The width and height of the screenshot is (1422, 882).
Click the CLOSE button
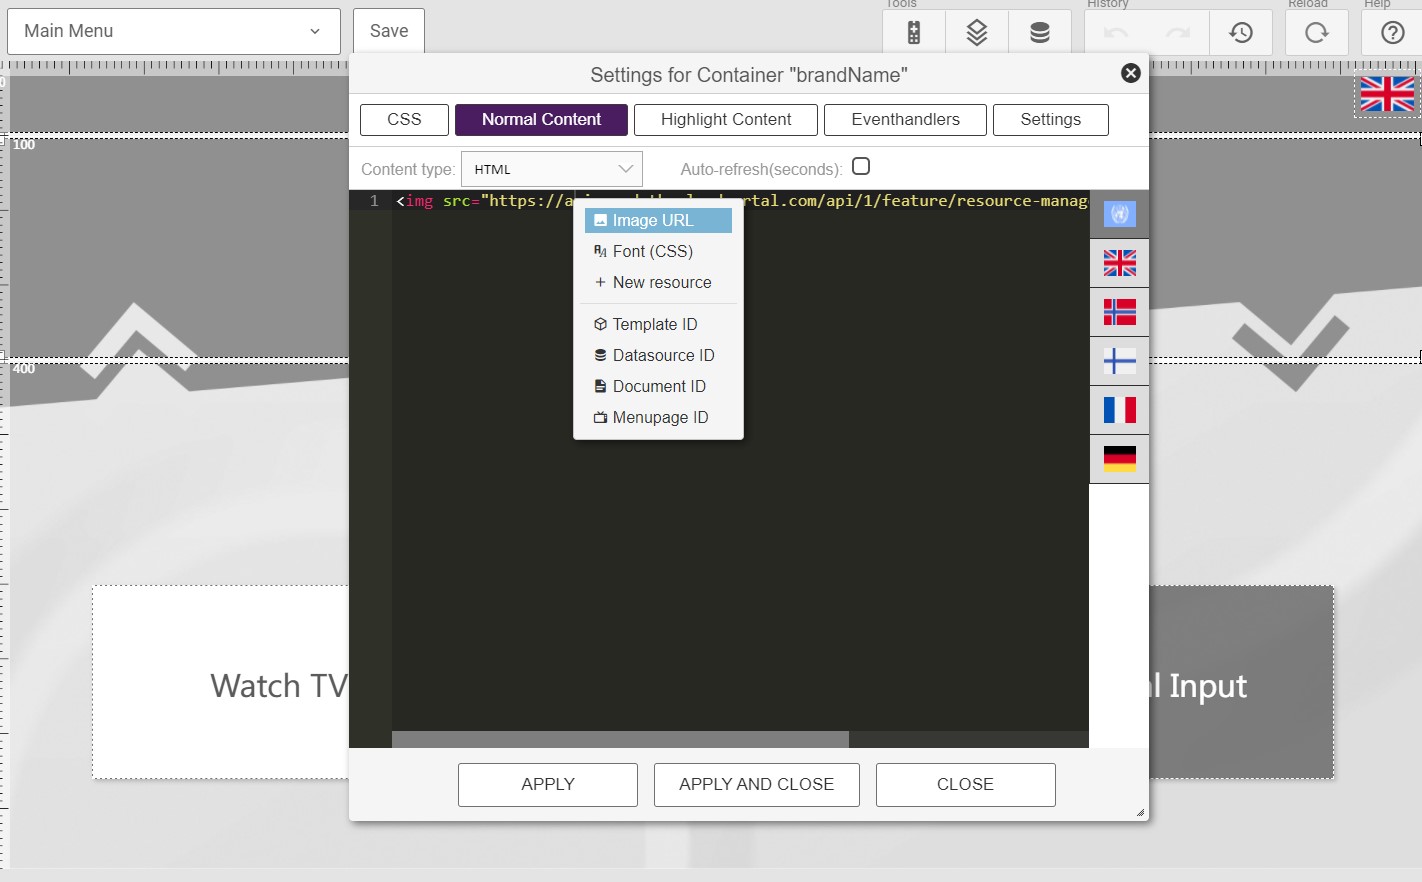(x=966, y=785)
